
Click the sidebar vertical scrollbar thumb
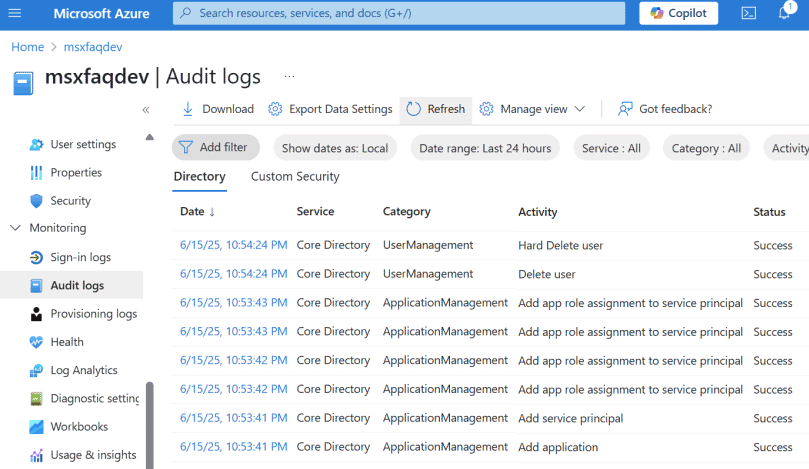pos(150,425)
